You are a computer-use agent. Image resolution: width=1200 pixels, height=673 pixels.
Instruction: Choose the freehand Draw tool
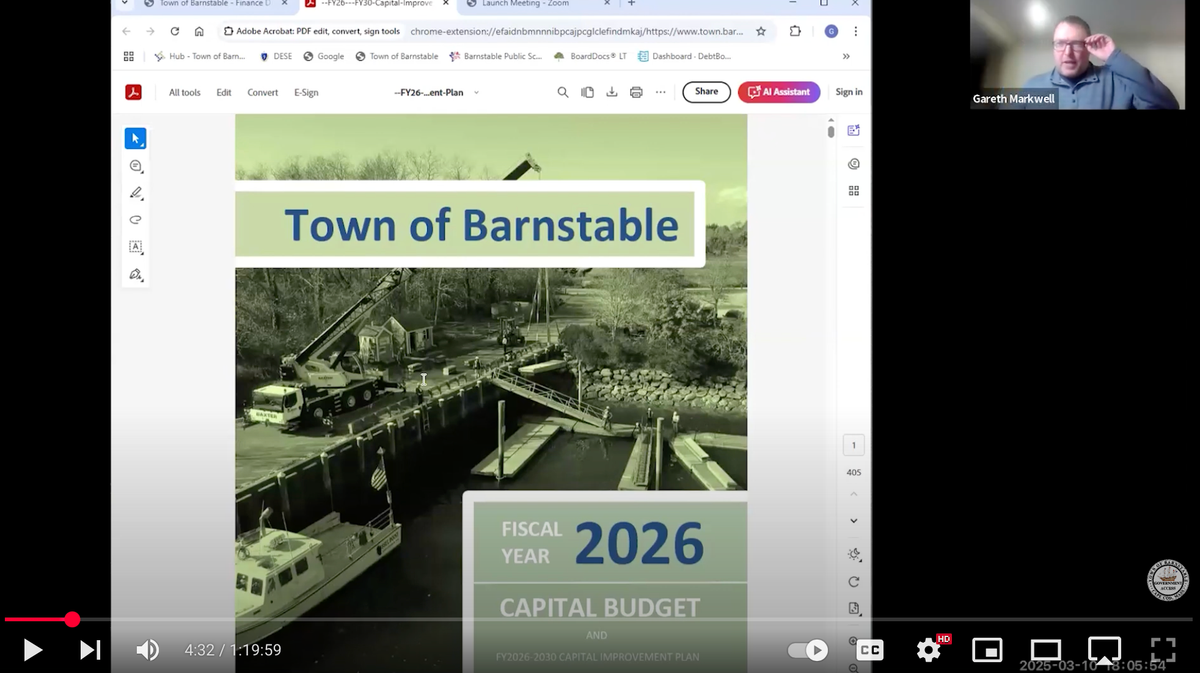136,219
